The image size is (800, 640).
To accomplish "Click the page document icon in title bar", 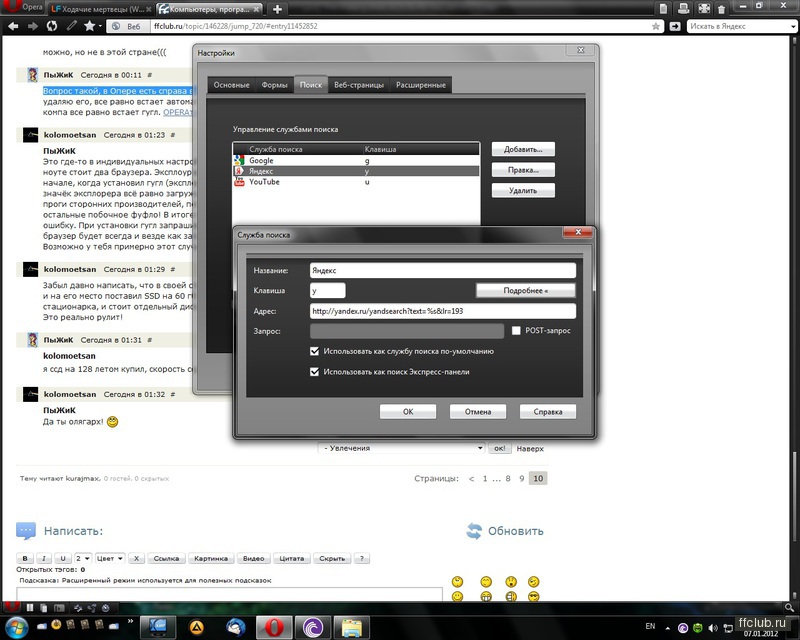I will (663, 8).
